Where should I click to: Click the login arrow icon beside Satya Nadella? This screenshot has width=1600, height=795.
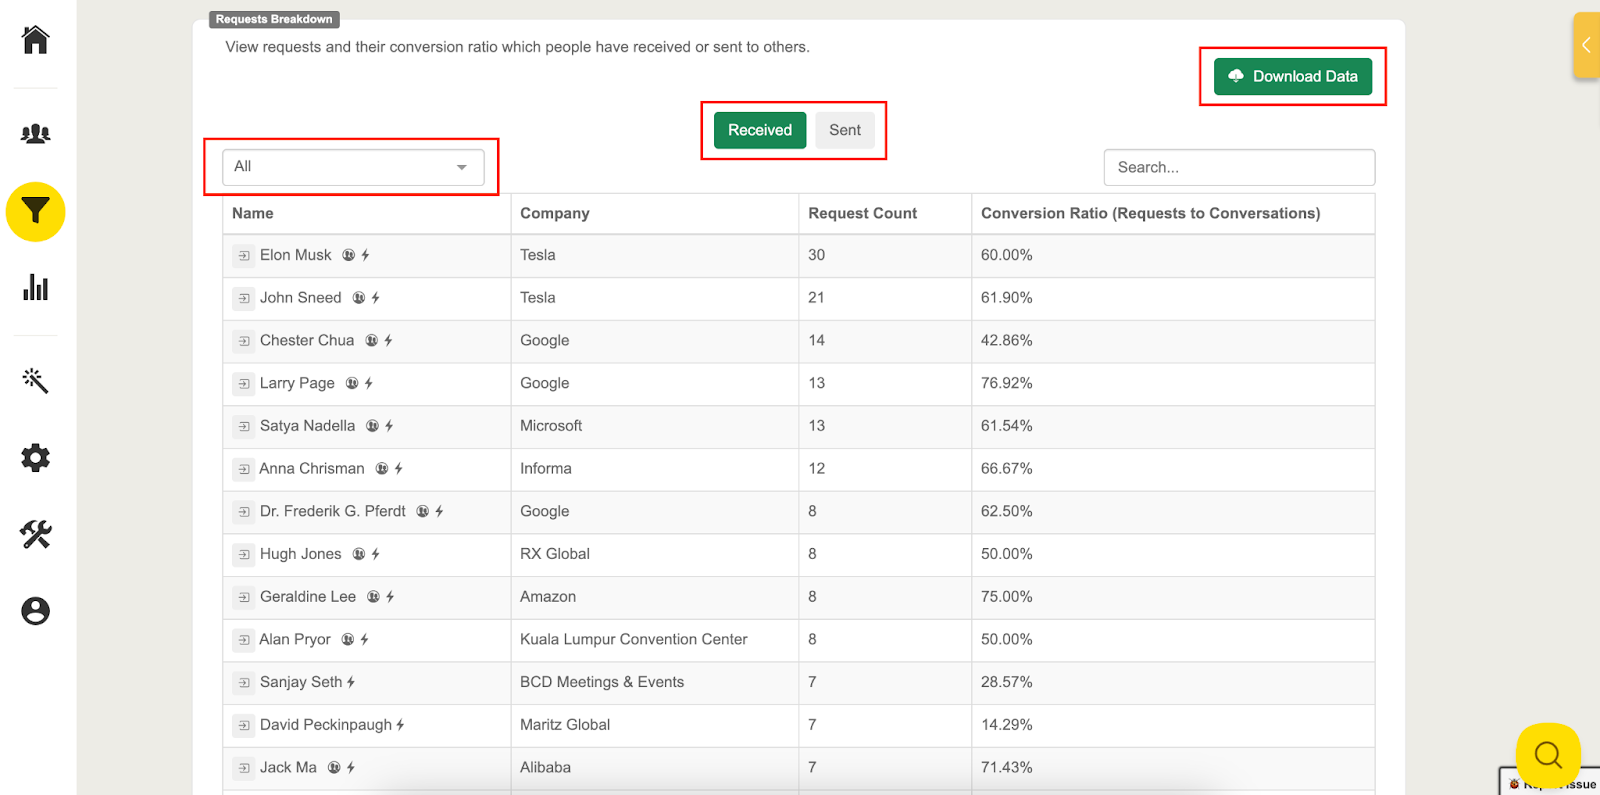(244, 426)
